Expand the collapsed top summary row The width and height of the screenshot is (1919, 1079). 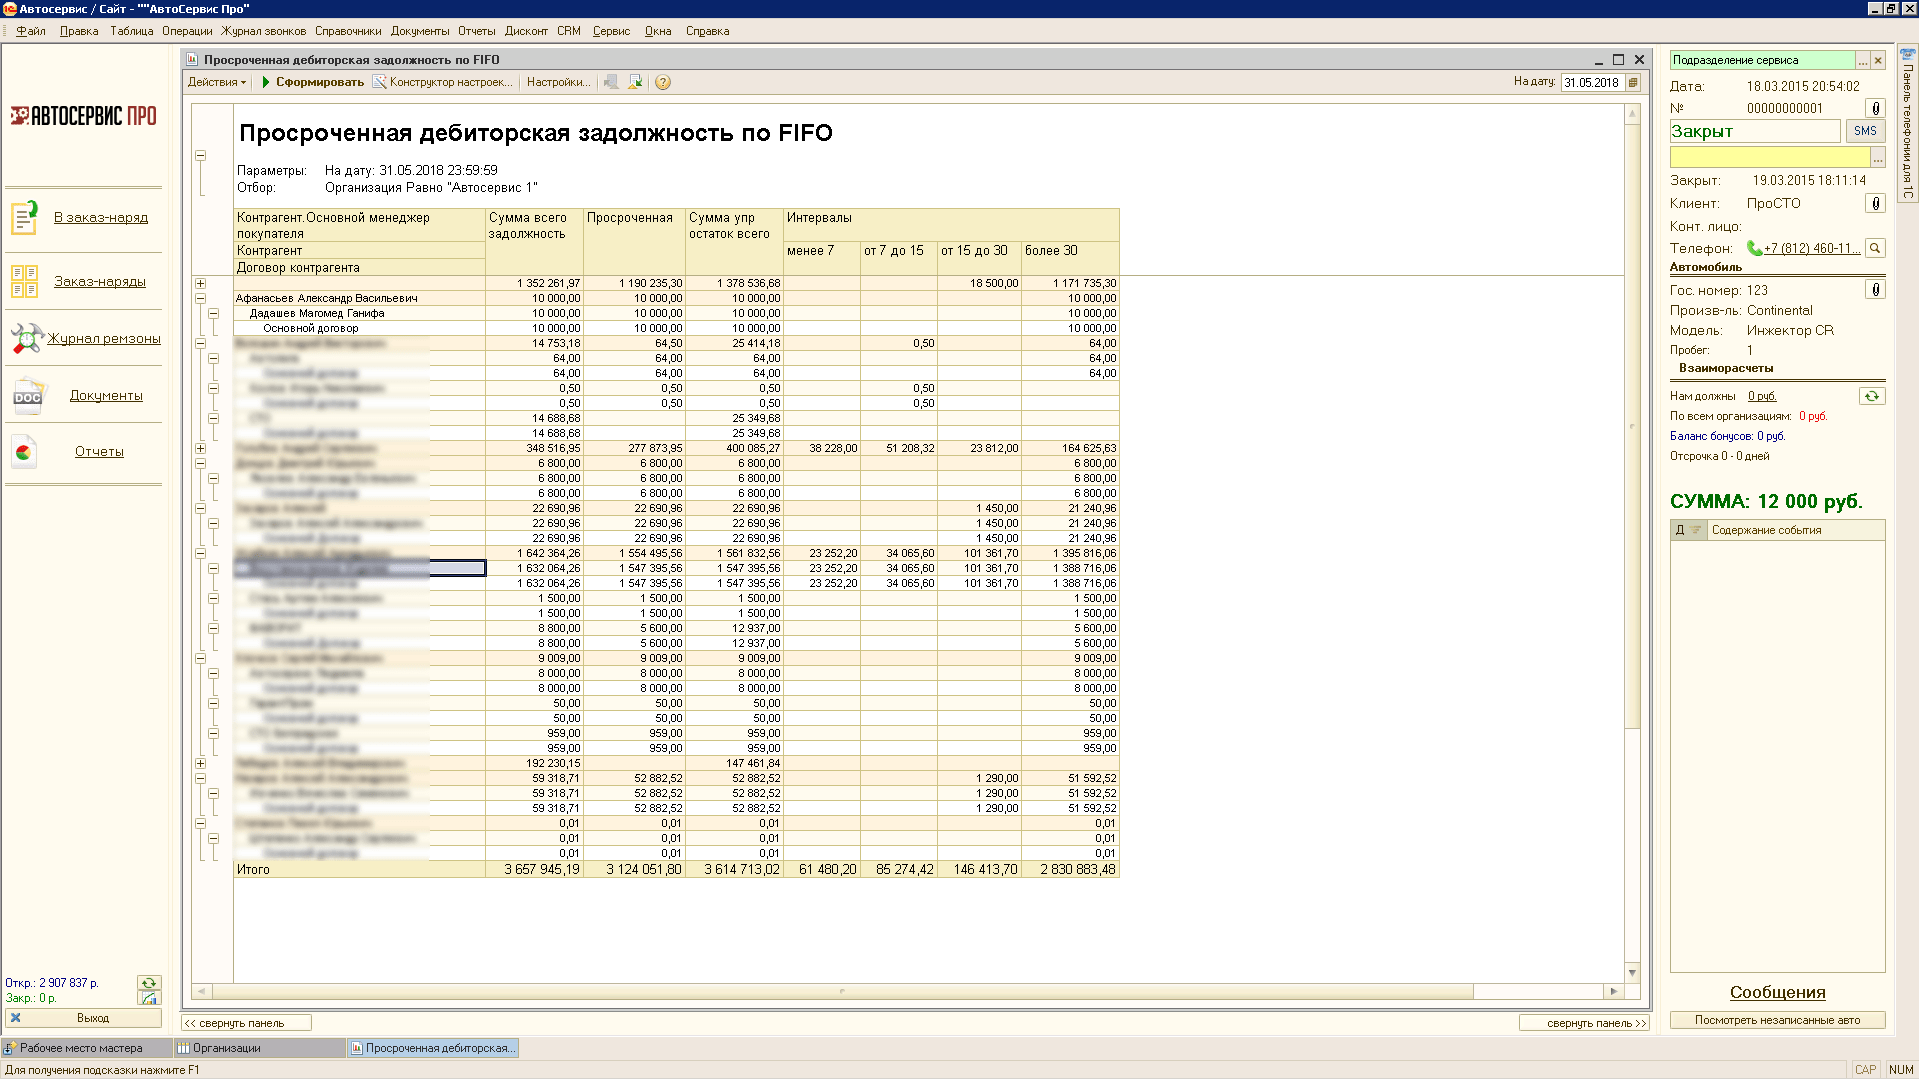tap(200, 284)
